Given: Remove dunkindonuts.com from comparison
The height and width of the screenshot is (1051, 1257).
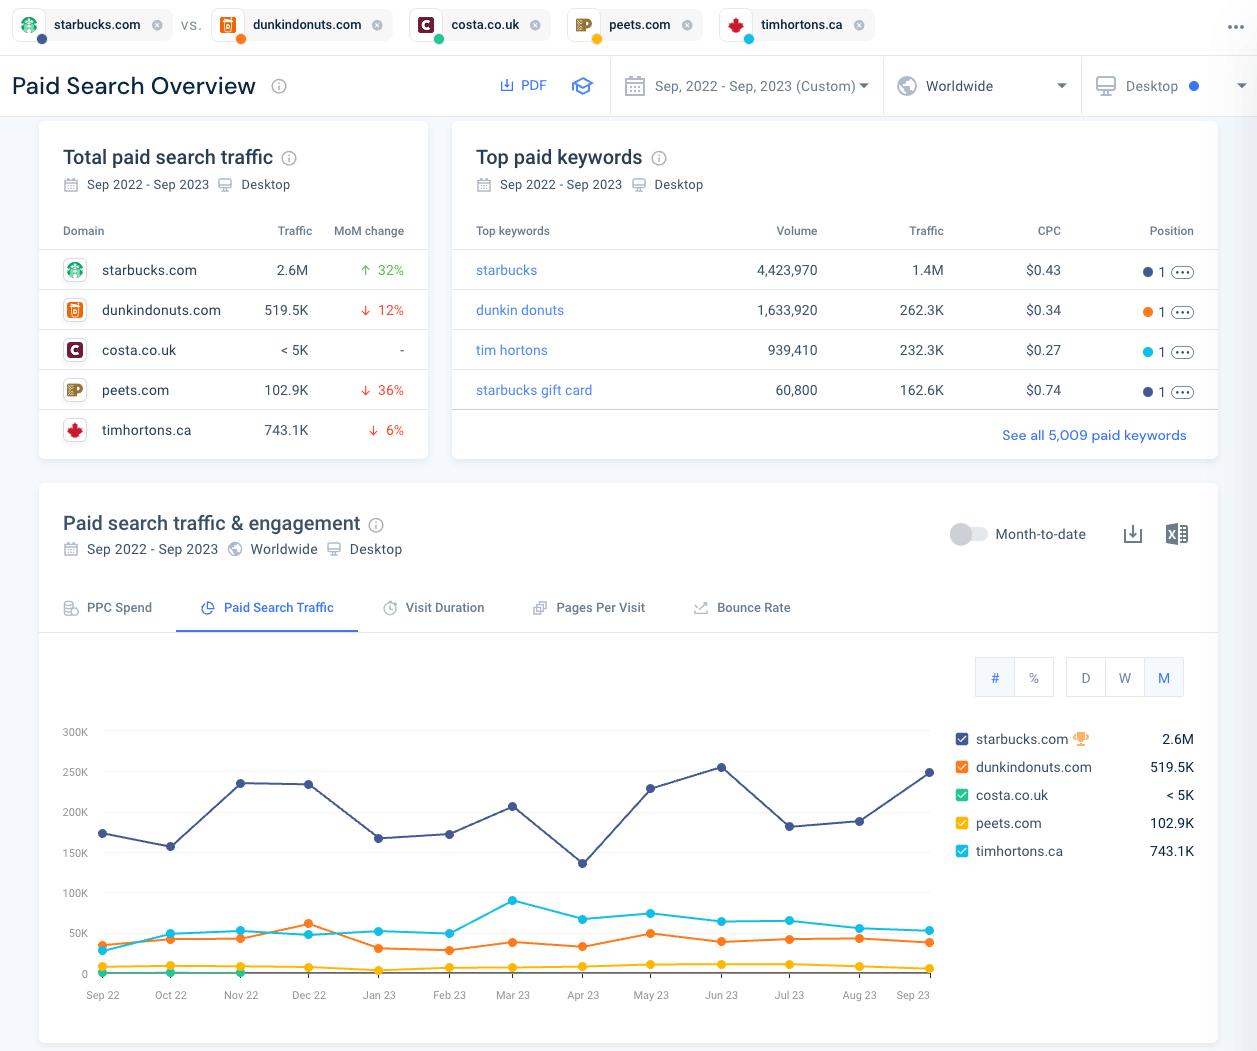Looking at the screenshot, I should click(x=377, y=25).
